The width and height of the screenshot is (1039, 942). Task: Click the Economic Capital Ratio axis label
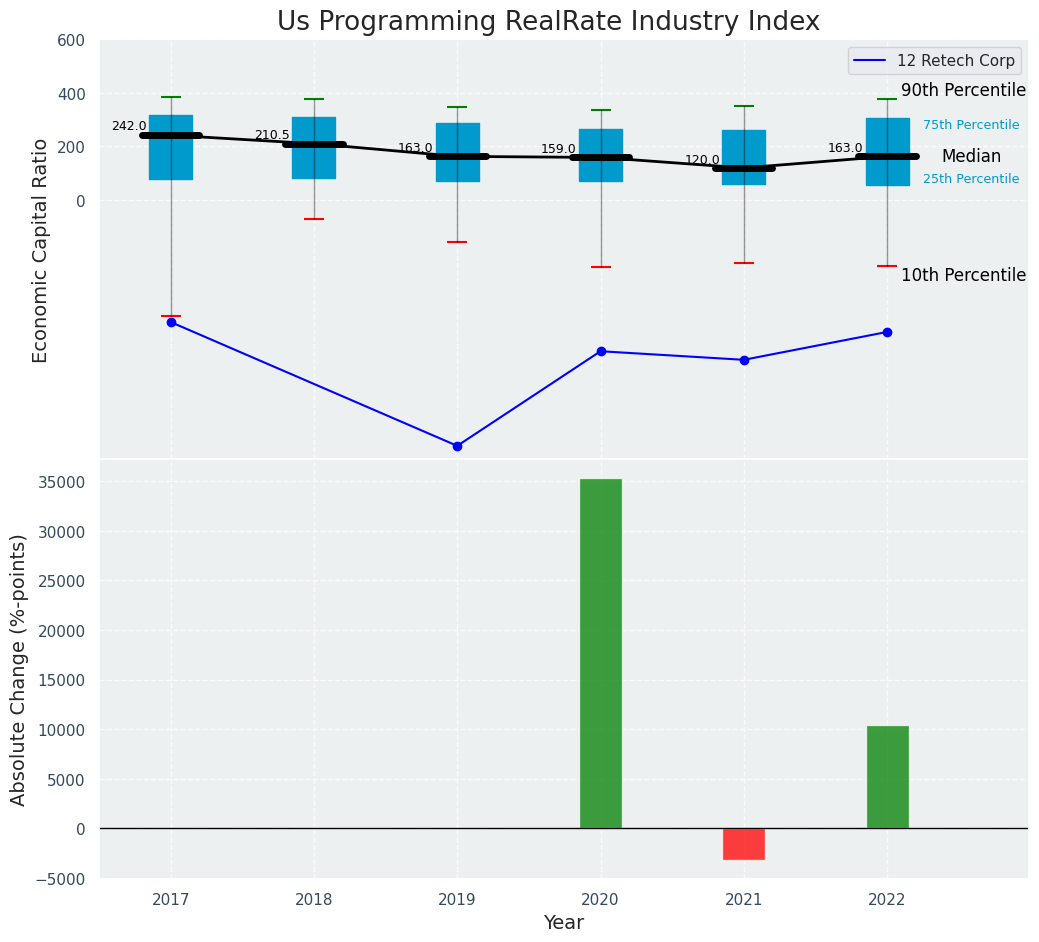pyautogui.click(x=41, y=250)
